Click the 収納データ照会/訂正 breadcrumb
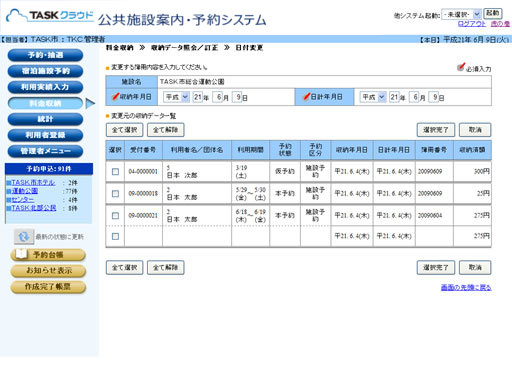This screenshot has height=384, width=512. click(x=184, y=48)
